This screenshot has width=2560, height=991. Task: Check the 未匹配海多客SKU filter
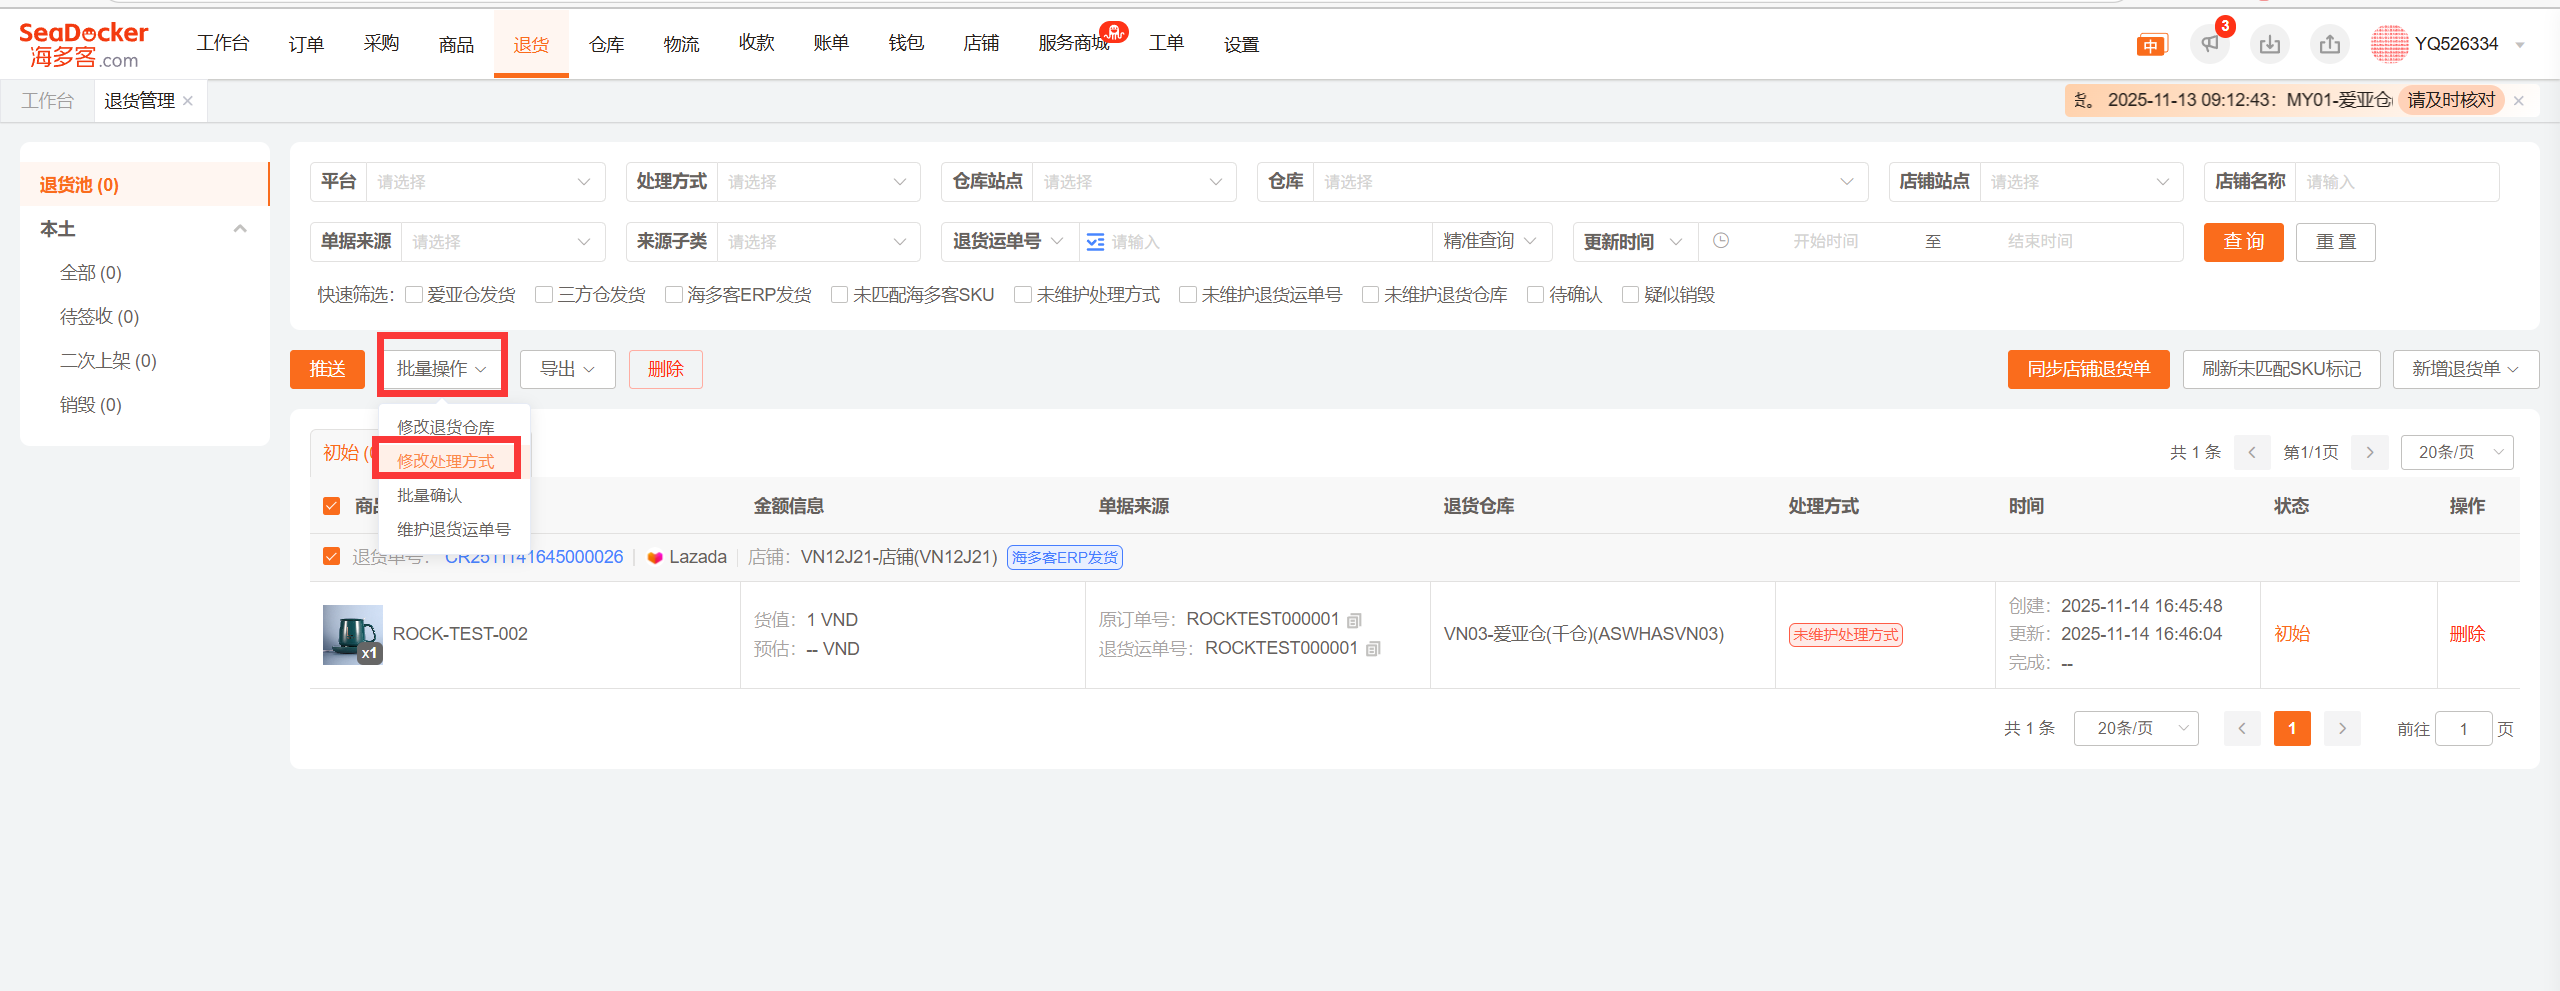[x=840, y=295]
